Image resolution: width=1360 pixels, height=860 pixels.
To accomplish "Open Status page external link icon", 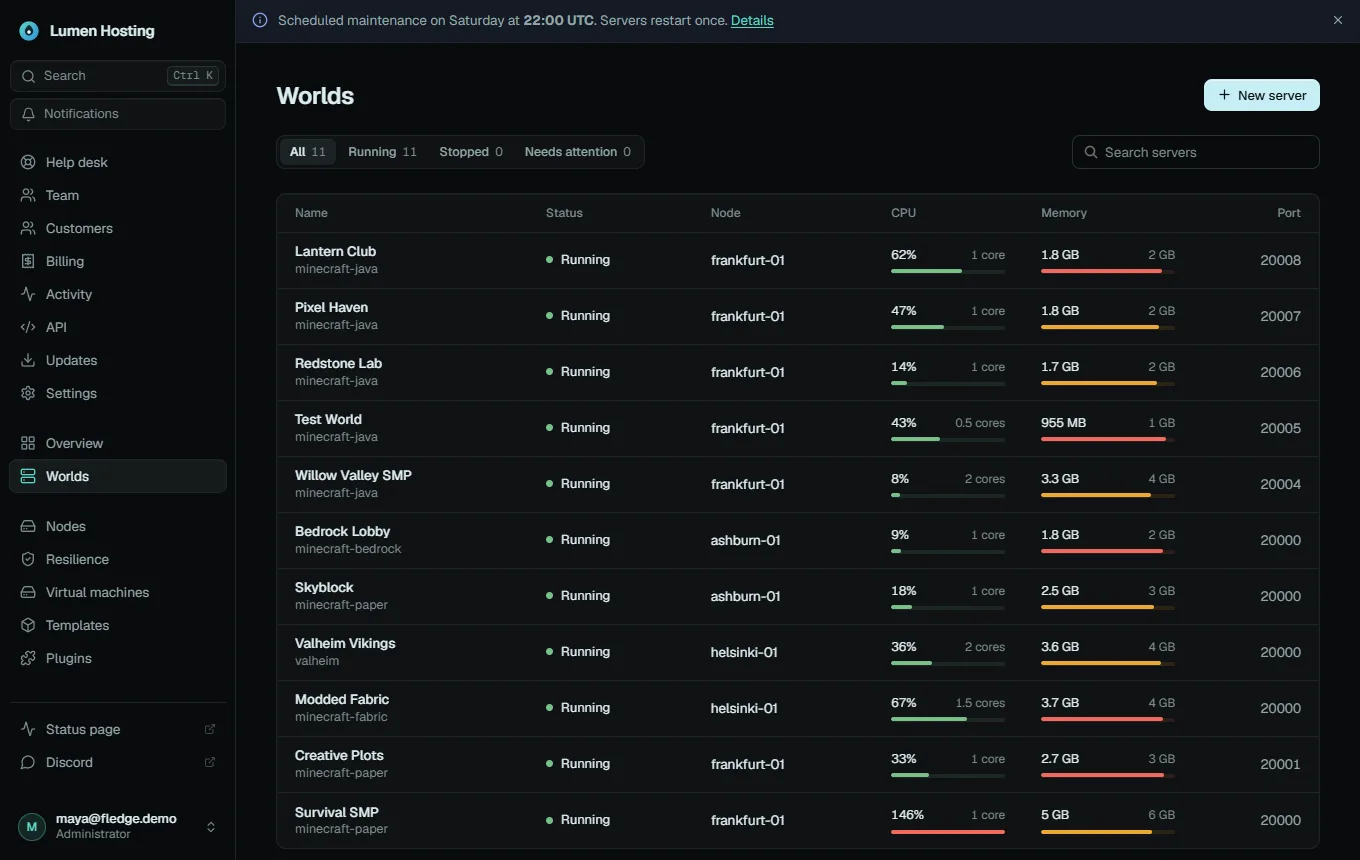I will (210, 729).
